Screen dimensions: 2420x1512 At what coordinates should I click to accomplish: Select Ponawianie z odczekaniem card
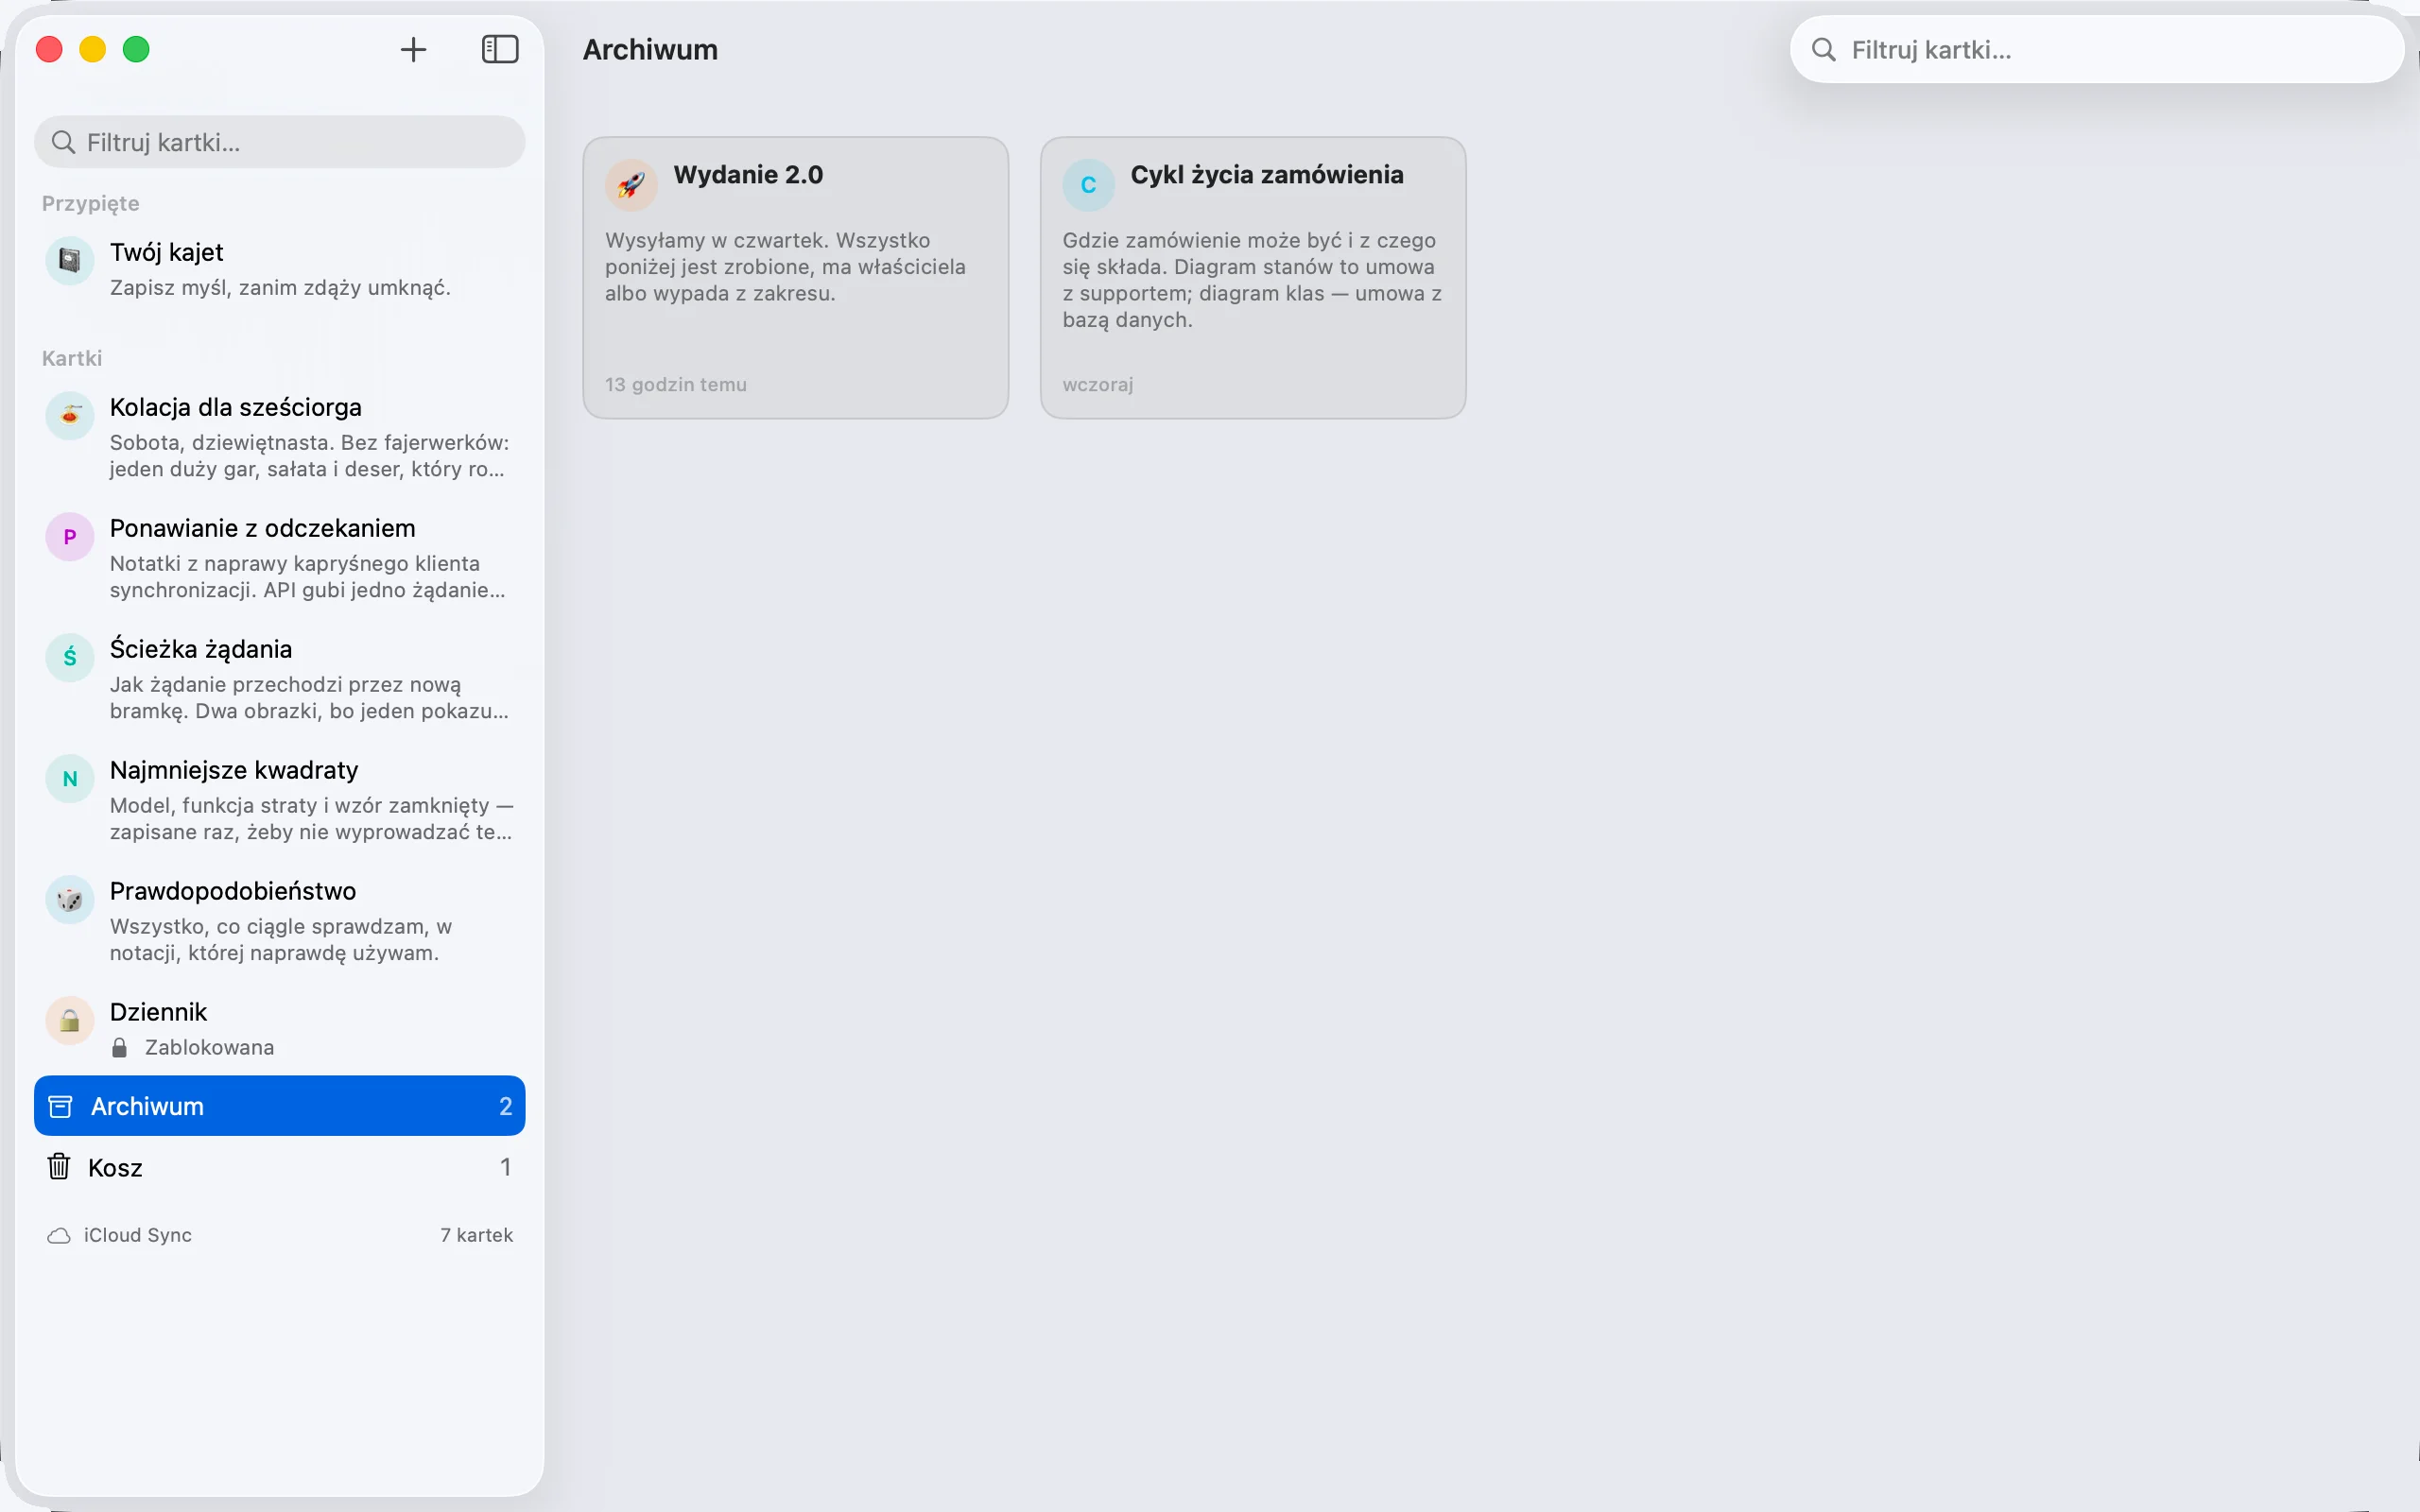pyautogui.click(x=279, y=558)
